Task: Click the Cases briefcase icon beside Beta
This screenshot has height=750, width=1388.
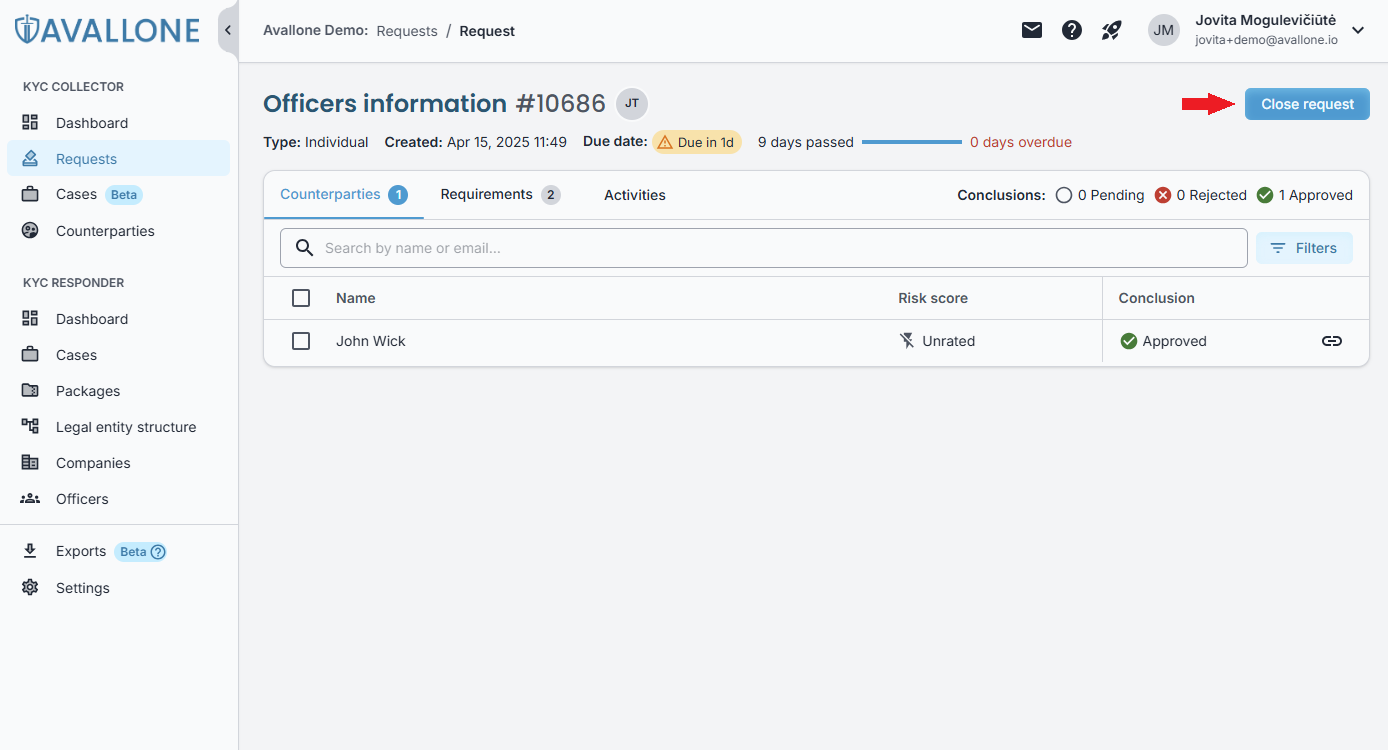Action: pyautogui.click(x=30, y=194)
